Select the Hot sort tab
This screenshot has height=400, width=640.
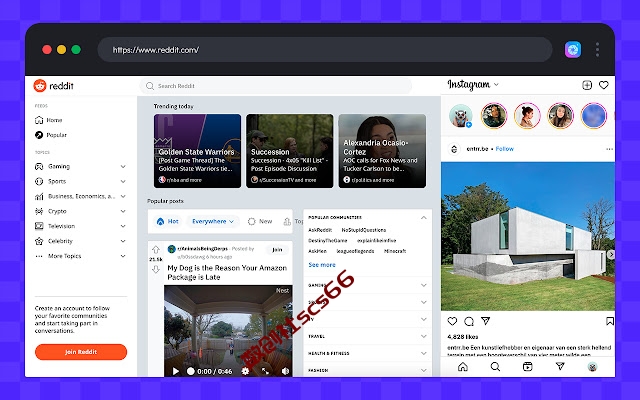tap(168, 221)
